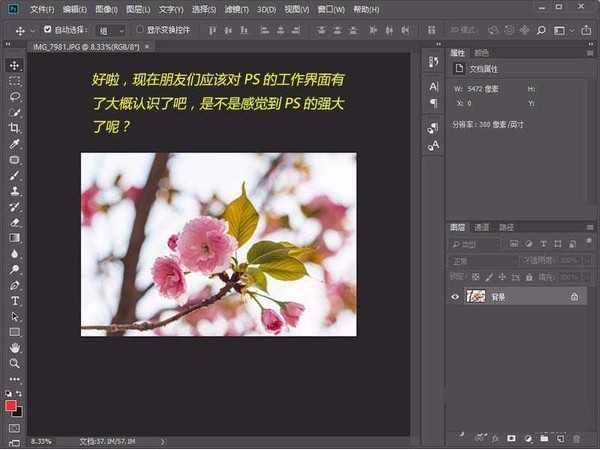Select the Horizontal Type tool
Viewport: 600px width, 450px height.
tap(14, 300)
